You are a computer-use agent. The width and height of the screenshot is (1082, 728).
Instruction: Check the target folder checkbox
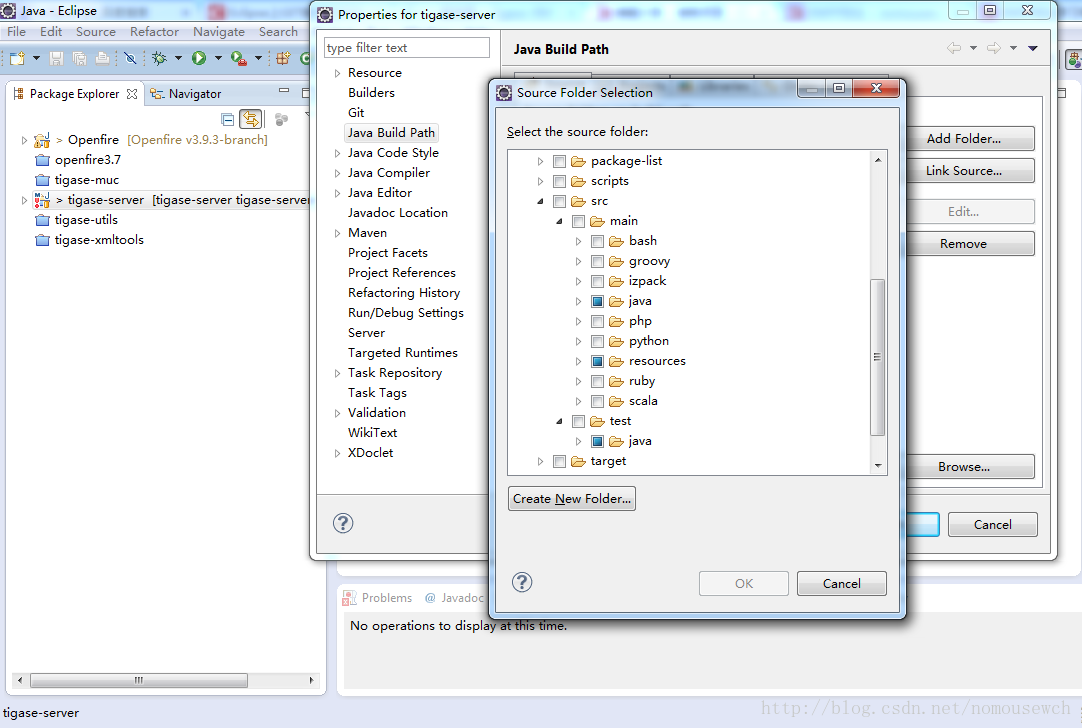(x=560, y=462)
